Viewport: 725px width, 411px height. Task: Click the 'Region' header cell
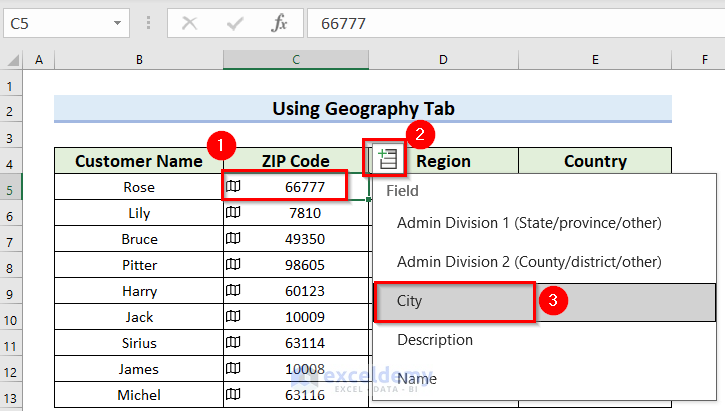[443, 161]
